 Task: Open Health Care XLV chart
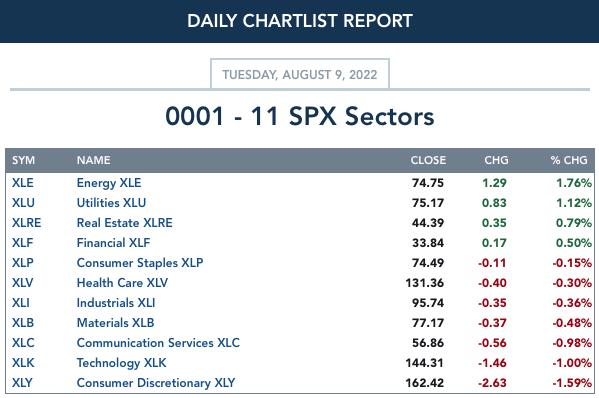(x=122, y=283)
